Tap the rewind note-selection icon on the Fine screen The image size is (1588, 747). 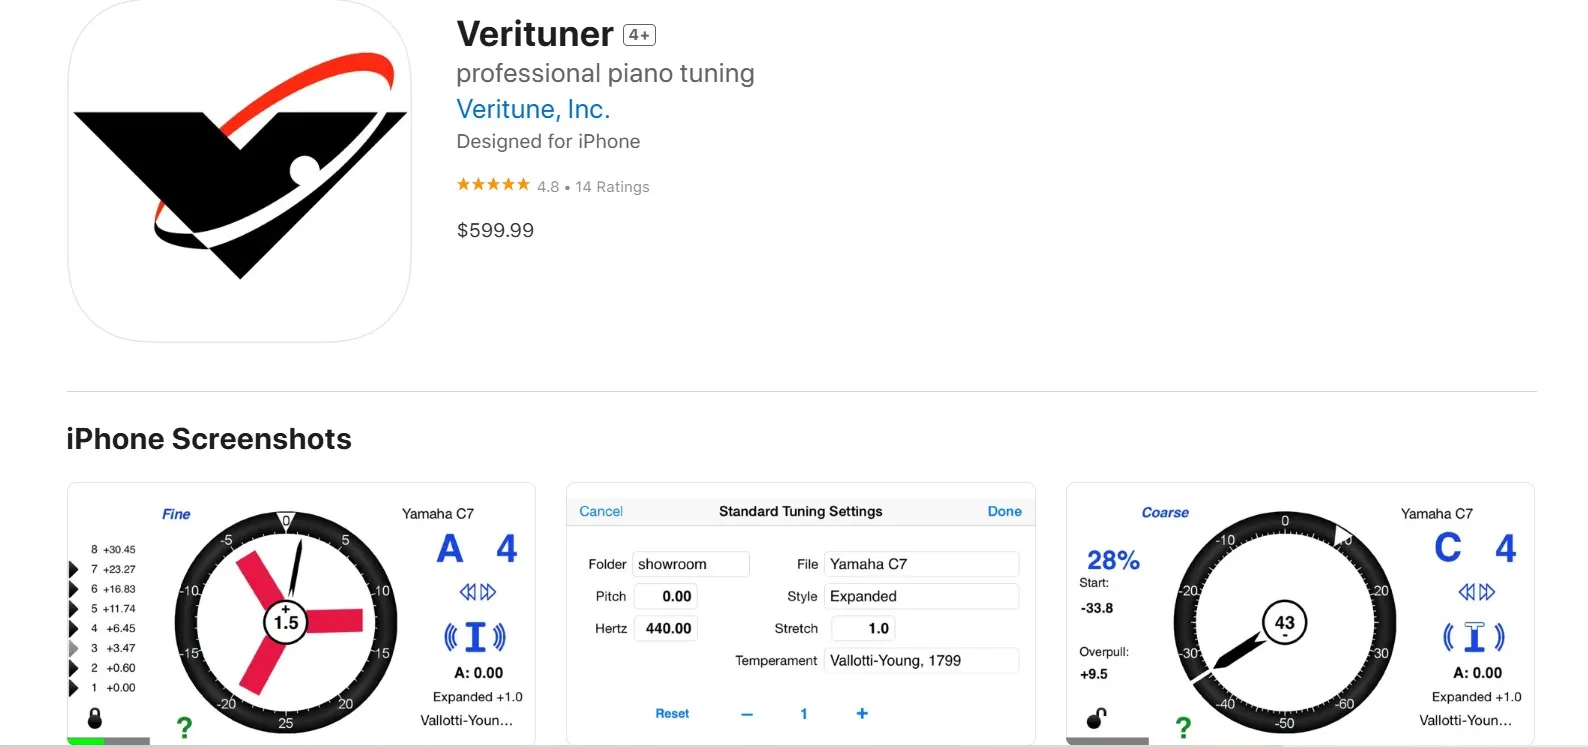(466, 591)
